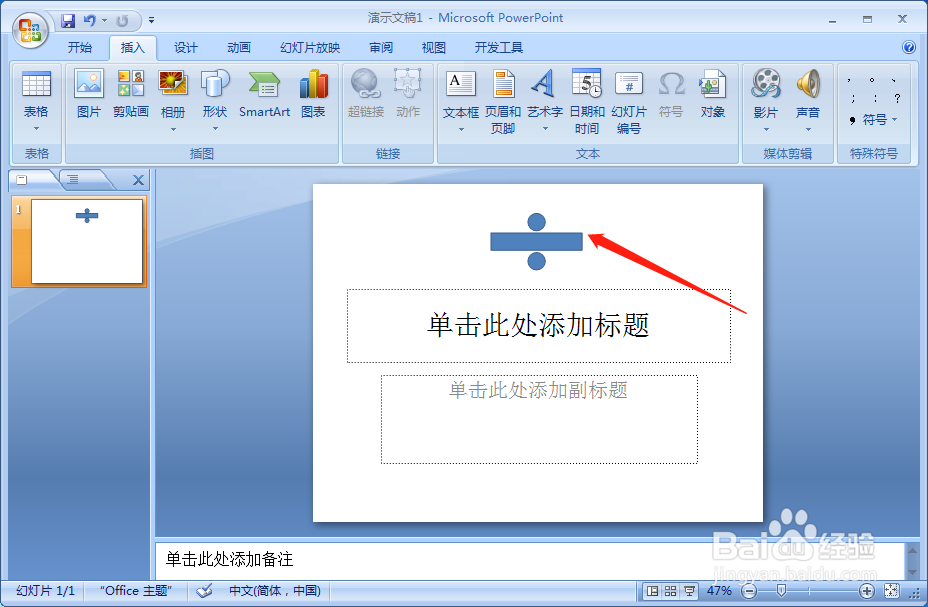928x607 pixels.
Task: Open PowerPoint help question mark
Action: tap(908, 47)
